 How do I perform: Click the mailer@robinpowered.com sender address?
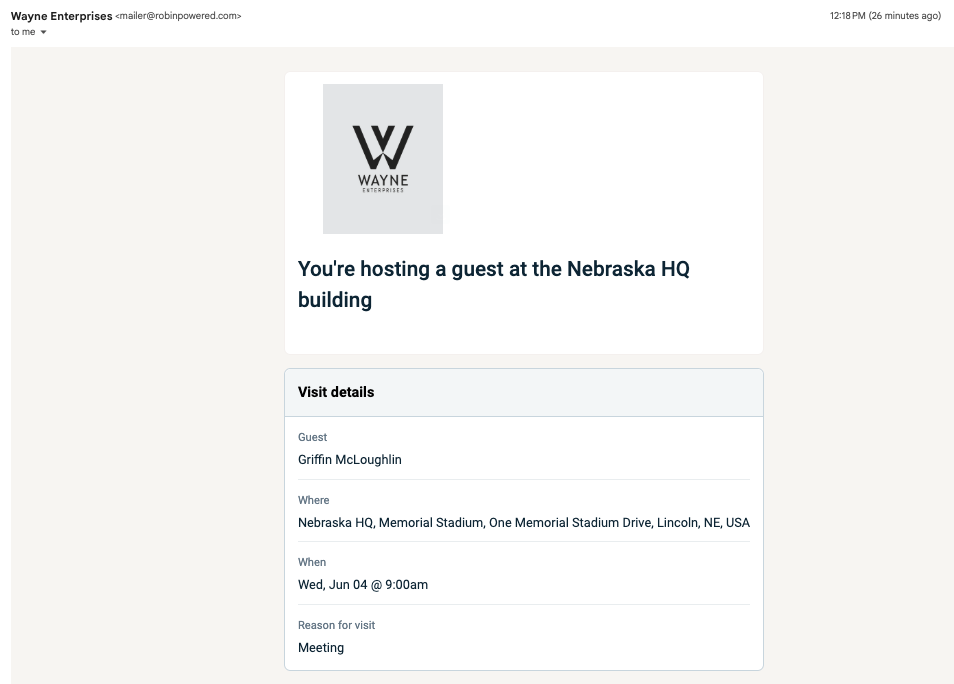click(178, 16)
